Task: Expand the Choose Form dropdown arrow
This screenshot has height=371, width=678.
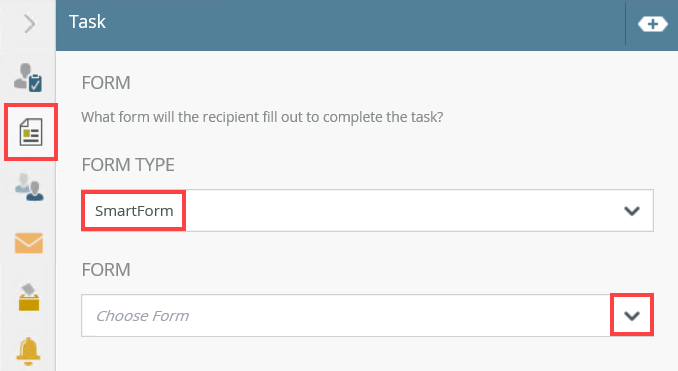Action: [632, 316]
